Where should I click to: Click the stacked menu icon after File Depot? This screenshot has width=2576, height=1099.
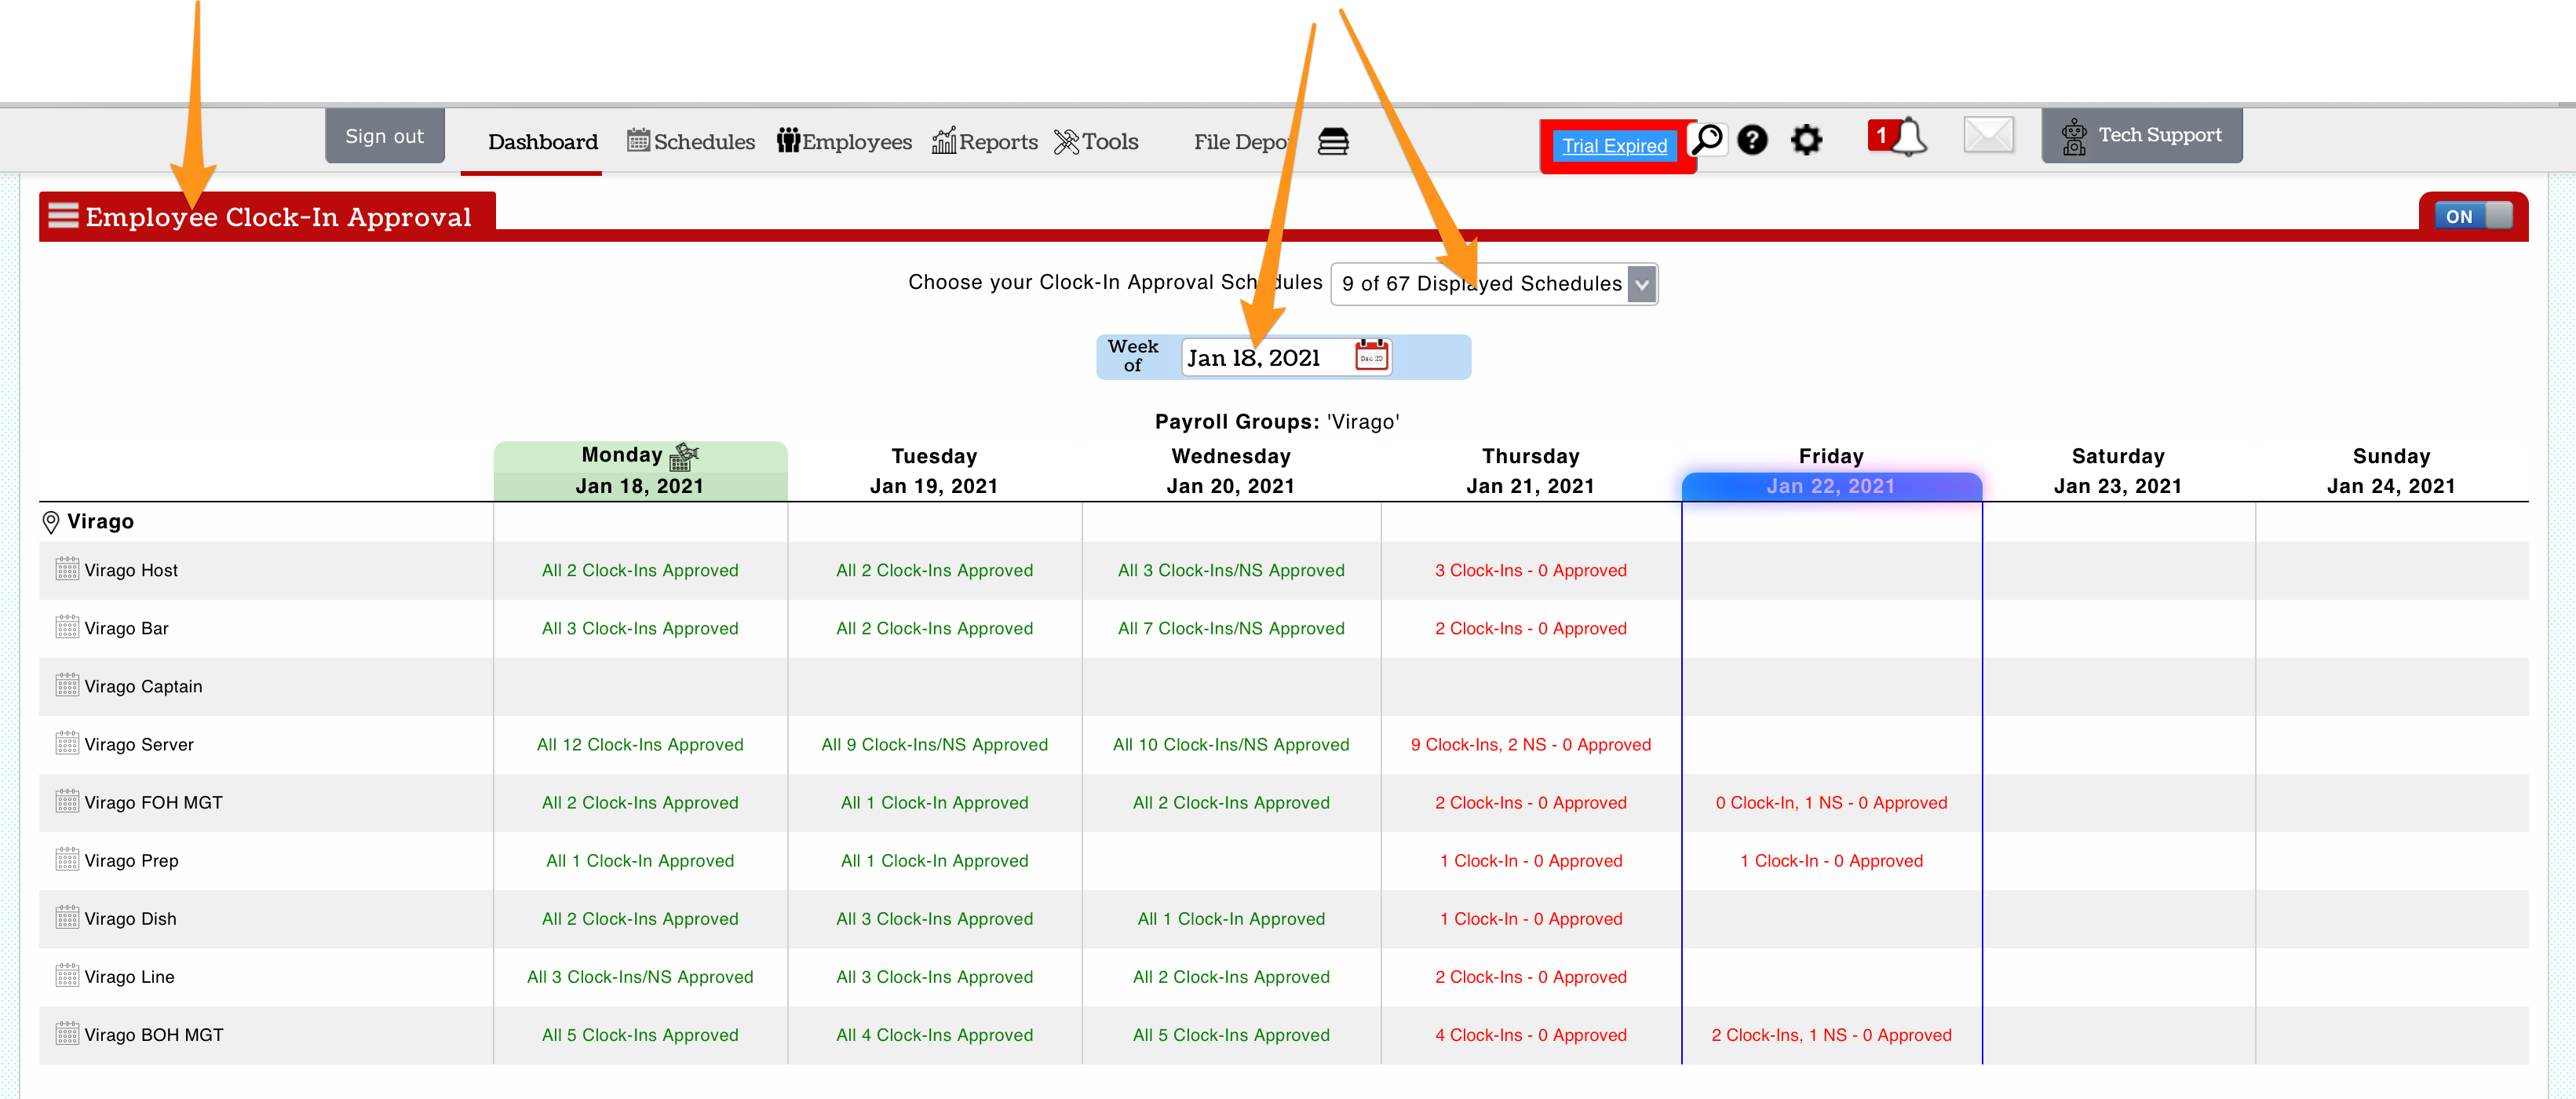(x=1333, y=142)
